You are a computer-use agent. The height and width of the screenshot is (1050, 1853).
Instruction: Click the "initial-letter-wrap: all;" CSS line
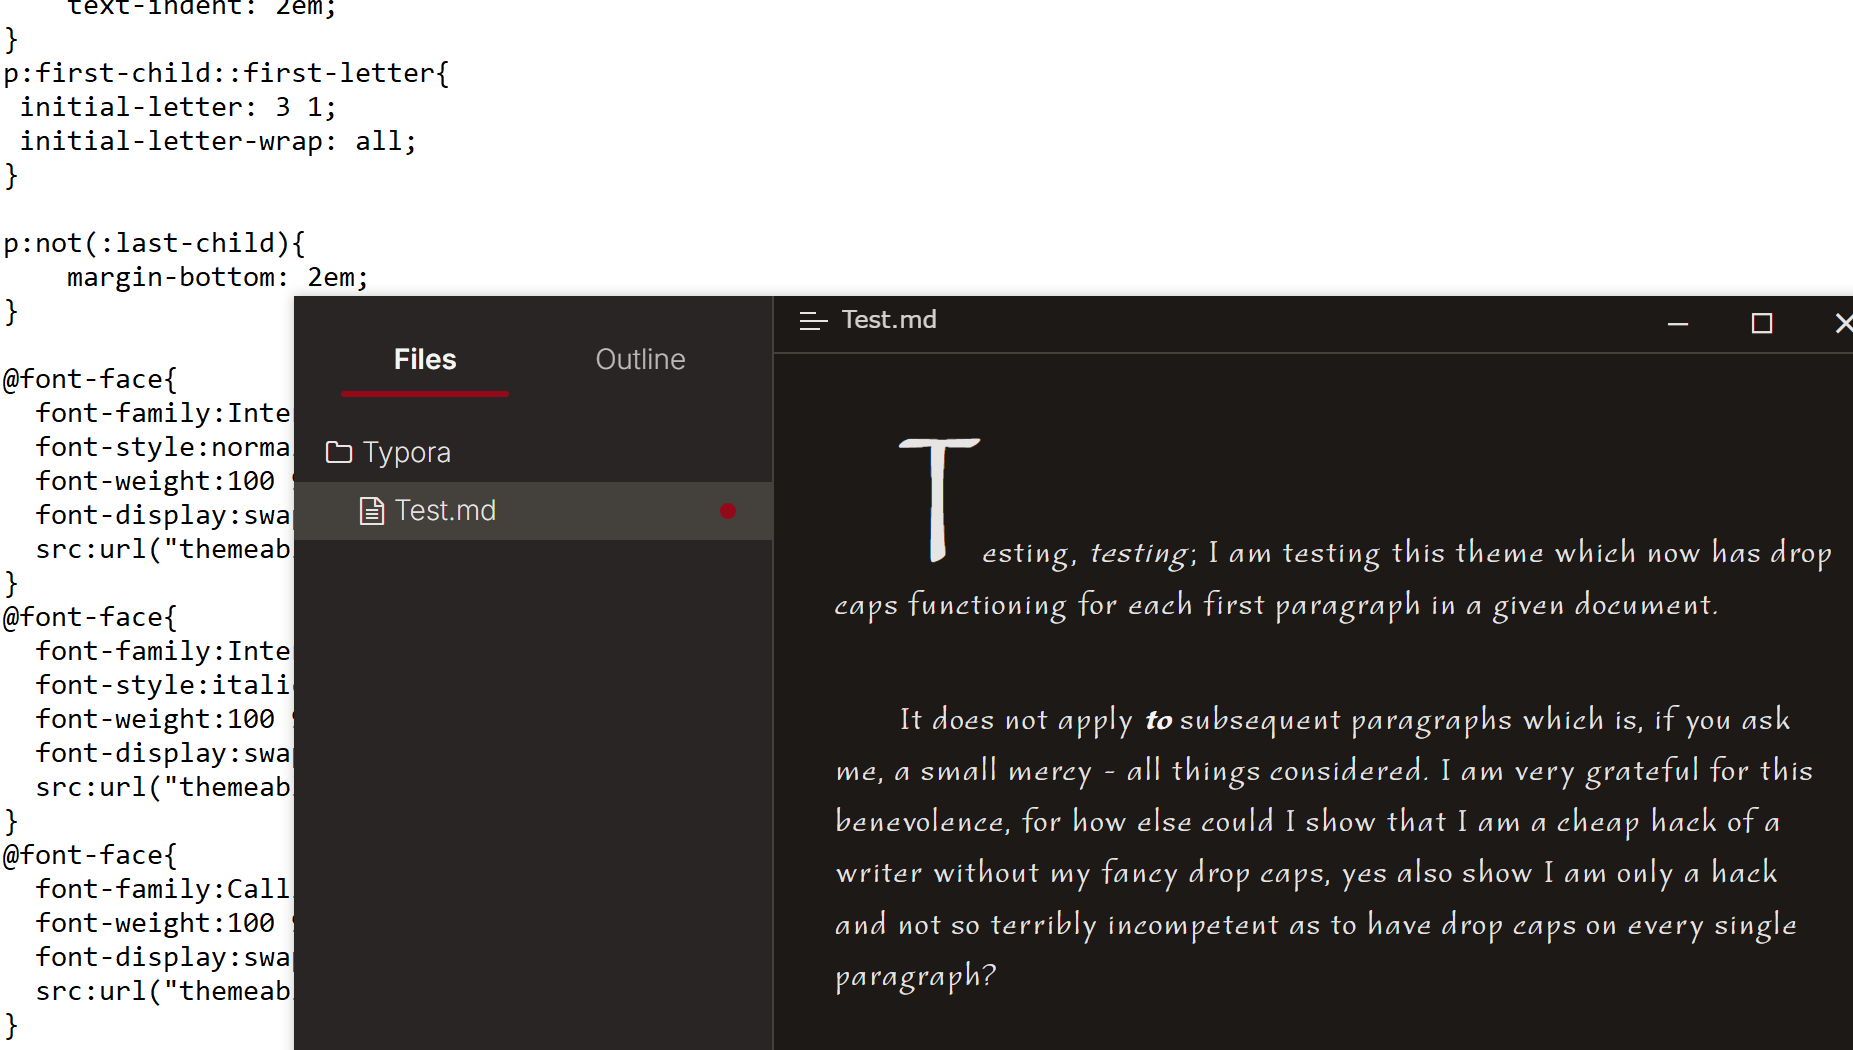pyautogui.click(x=217, y=142)
